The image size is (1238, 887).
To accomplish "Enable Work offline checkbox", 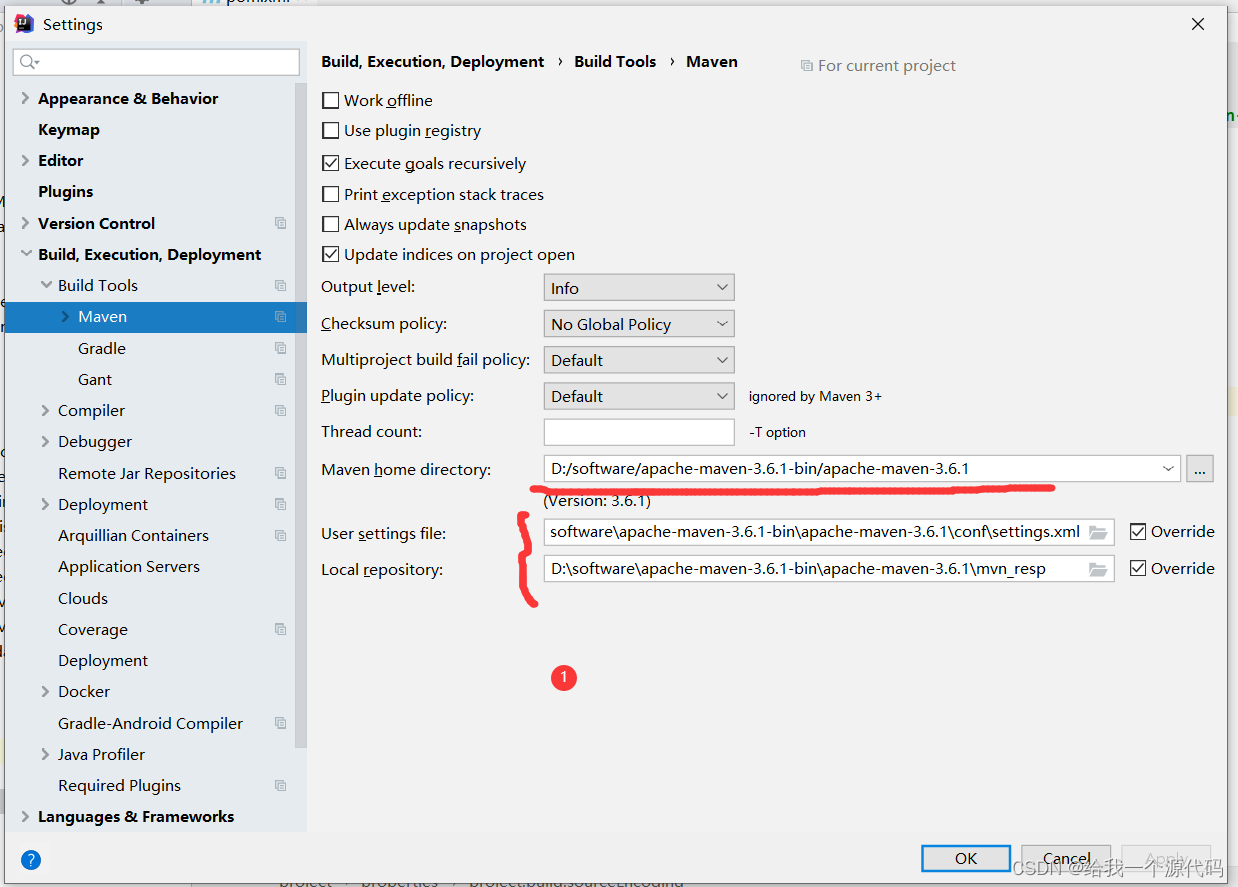I will pyautogui.click(x=331, y=100).
